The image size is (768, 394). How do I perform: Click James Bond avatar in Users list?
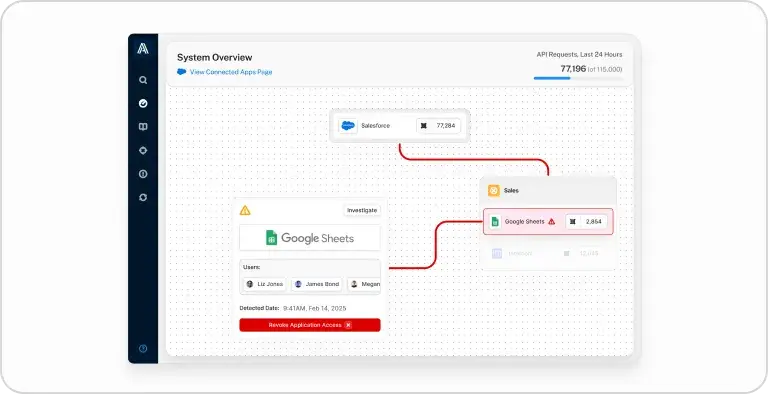[298, 284]
